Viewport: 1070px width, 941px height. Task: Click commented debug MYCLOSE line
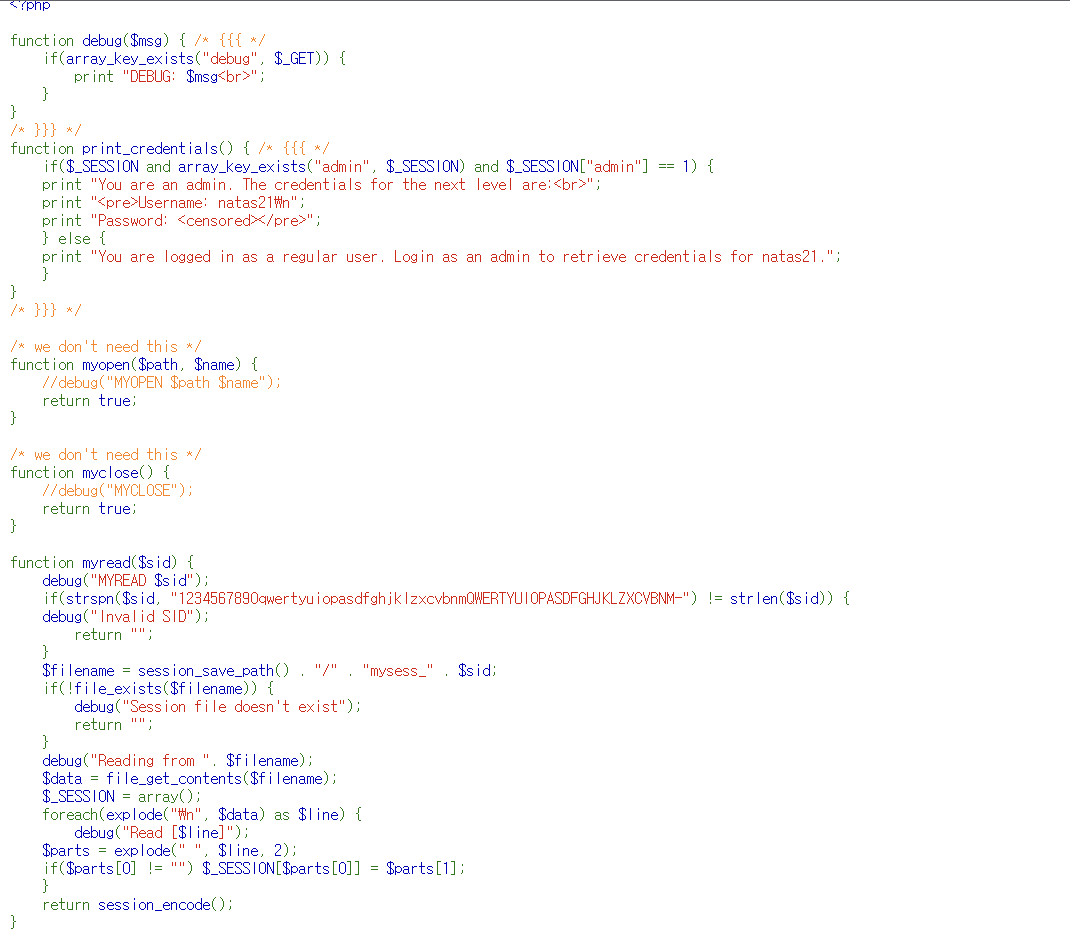(117, 491)
